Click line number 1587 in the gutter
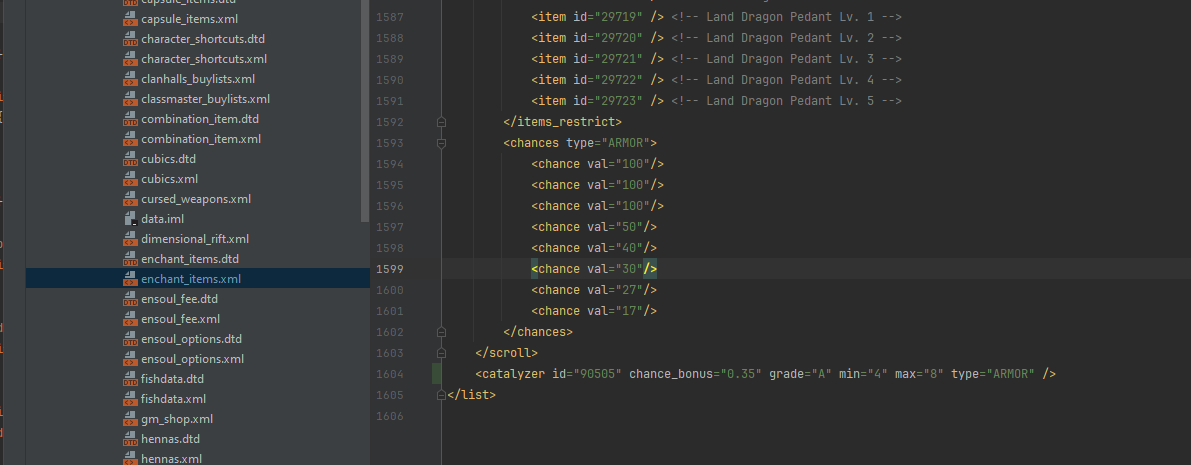Screen dimensions: 1191x465 [x=390, y=17]
